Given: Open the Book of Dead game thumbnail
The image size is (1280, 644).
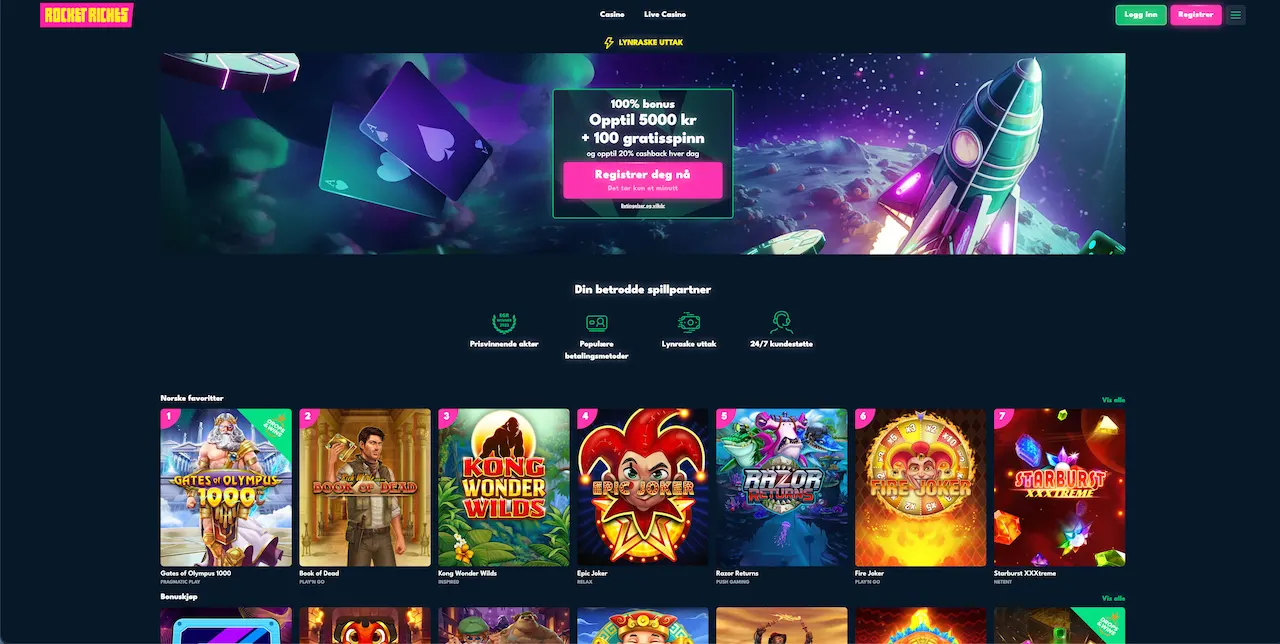Looking at the screenshot, I should [x=365, y=488].
